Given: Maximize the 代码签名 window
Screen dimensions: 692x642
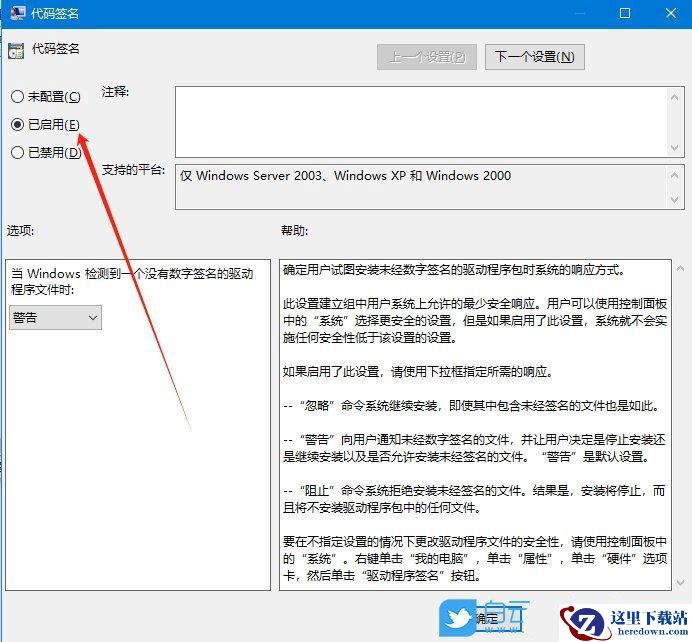Looking at the screenshot, I should click(625, 13).
